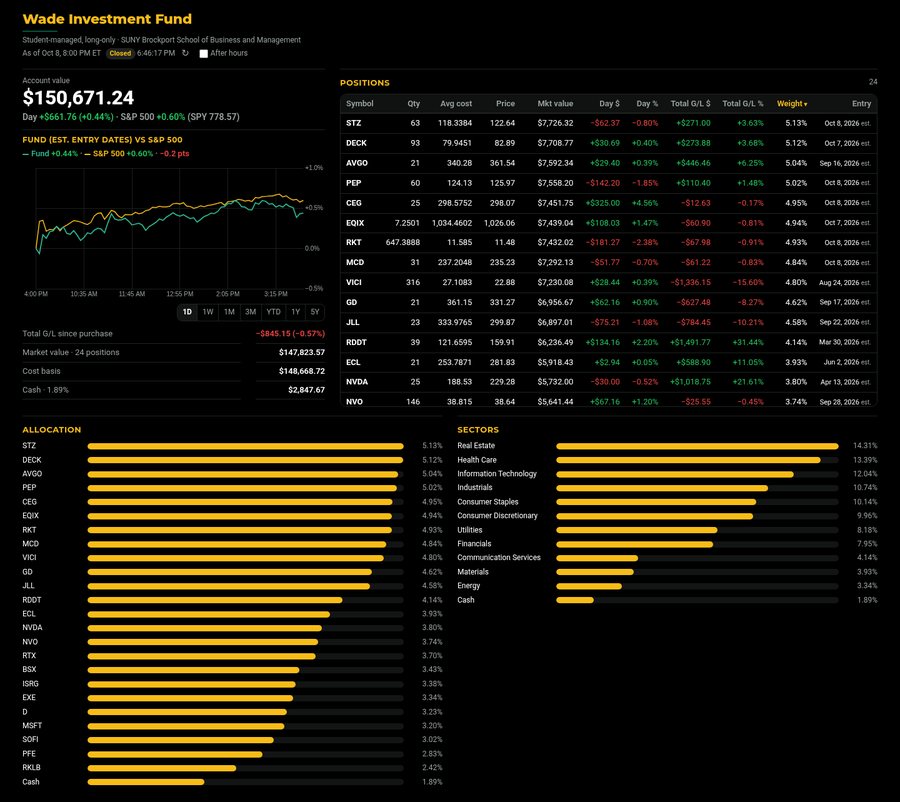
Task: Click the SOFI allocation label
Action: tap(30, 739)
